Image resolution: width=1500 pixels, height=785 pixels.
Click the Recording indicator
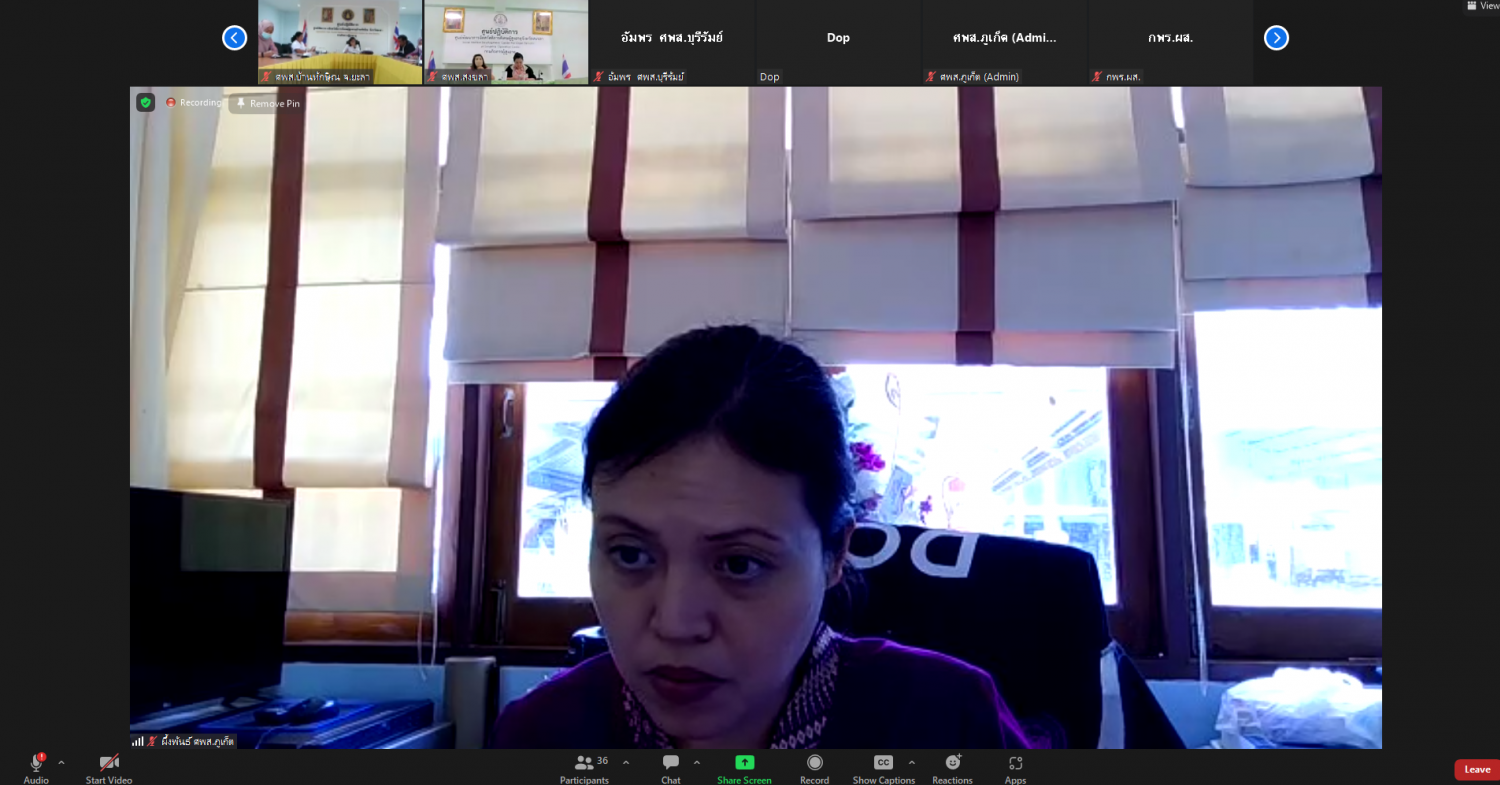(193, 102)
